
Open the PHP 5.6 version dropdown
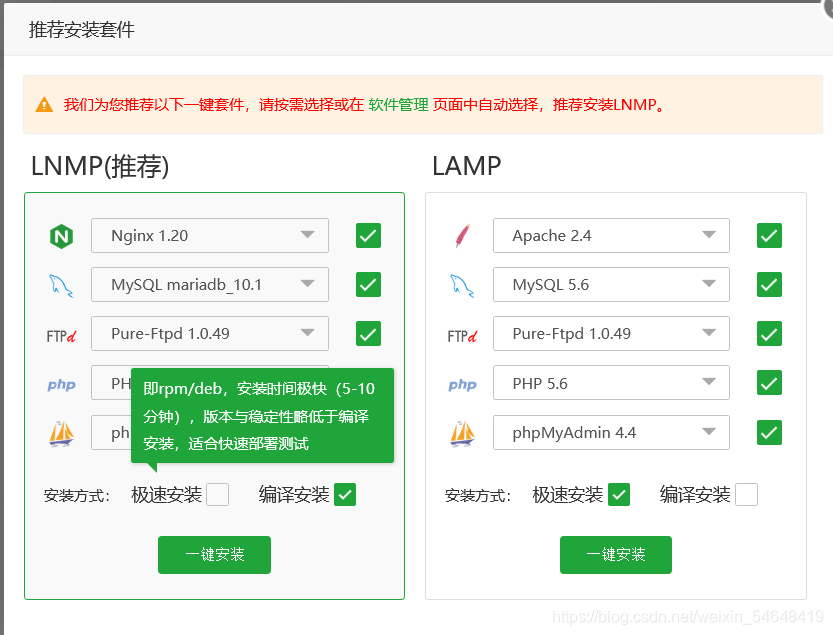click(x=611, y=383)
